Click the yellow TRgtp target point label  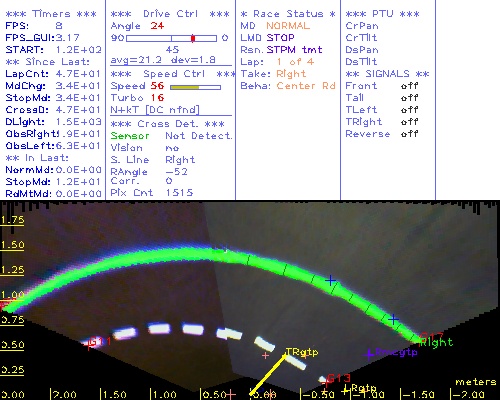[x=302, y=352]
